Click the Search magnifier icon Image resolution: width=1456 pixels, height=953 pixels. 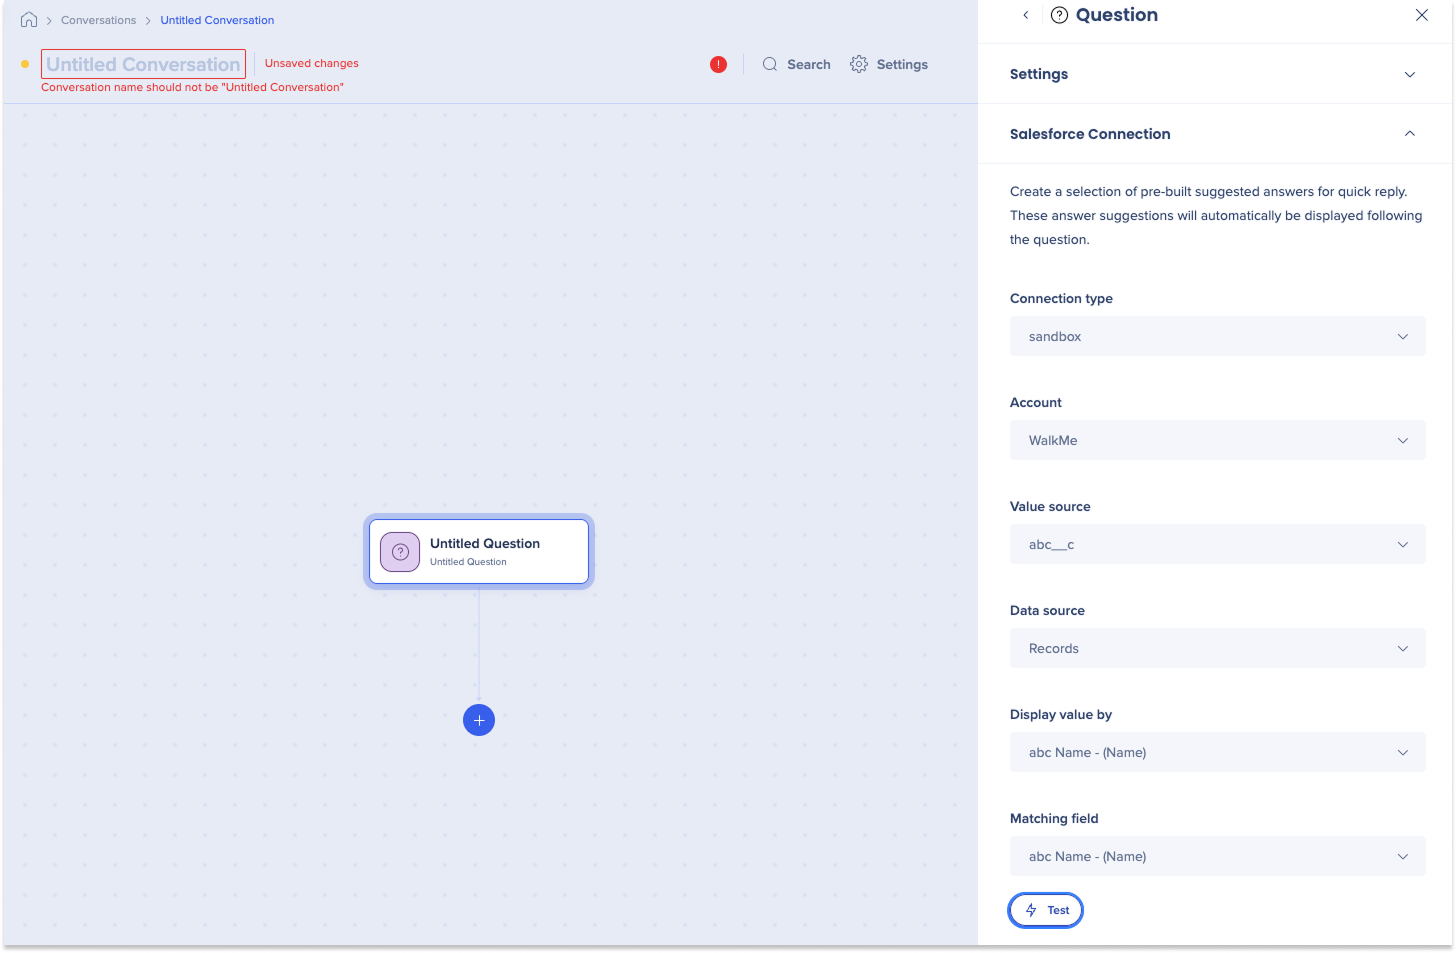tap(770, 64)
